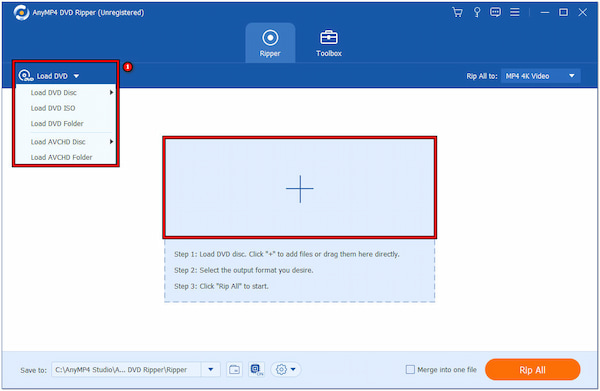600x391 pixels.
Task: Select Load AVCHD Disc menu entry
Action: click(x=66, y=142)
